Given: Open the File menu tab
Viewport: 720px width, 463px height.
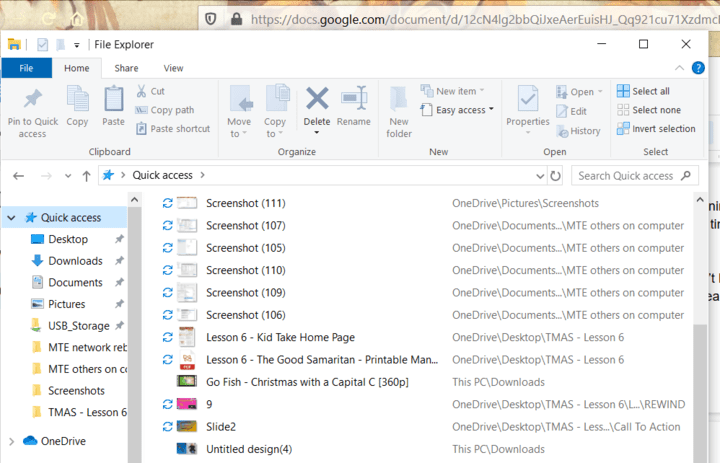Looking at the screenshot, I should pos(26,68).
